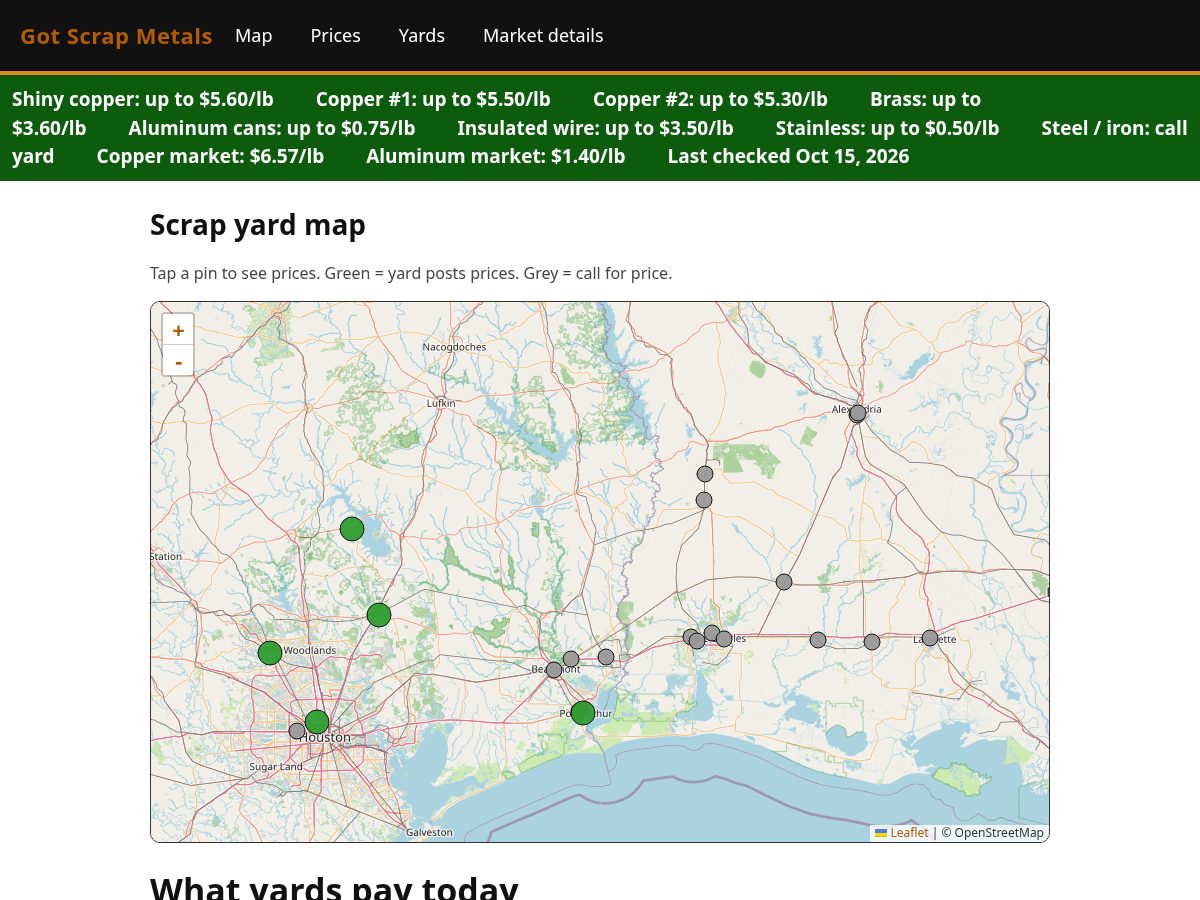
Task: Select small grey pin just west of Houston's green pin
Action: tap(297, 731)
